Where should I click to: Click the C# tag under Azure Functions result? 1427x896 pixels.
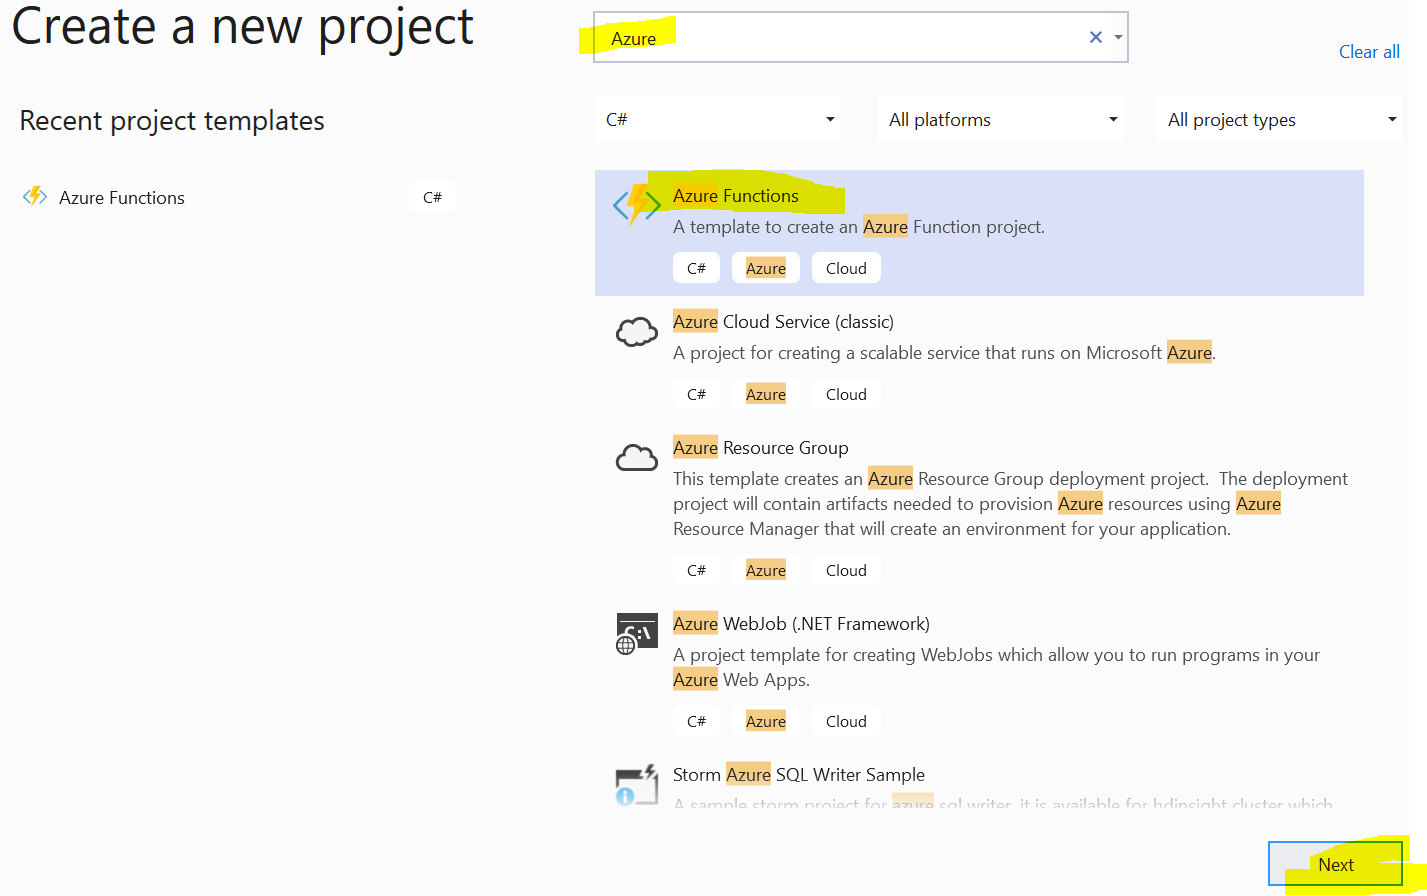click(x=696, y=268)
